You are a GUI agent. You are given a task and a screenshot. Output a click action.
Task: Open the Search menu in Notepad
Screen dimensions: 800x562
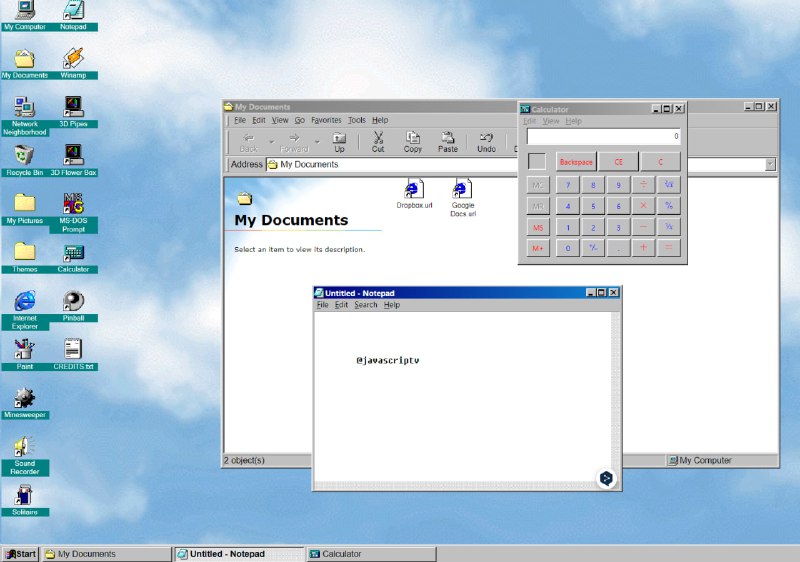coord(366,305)
